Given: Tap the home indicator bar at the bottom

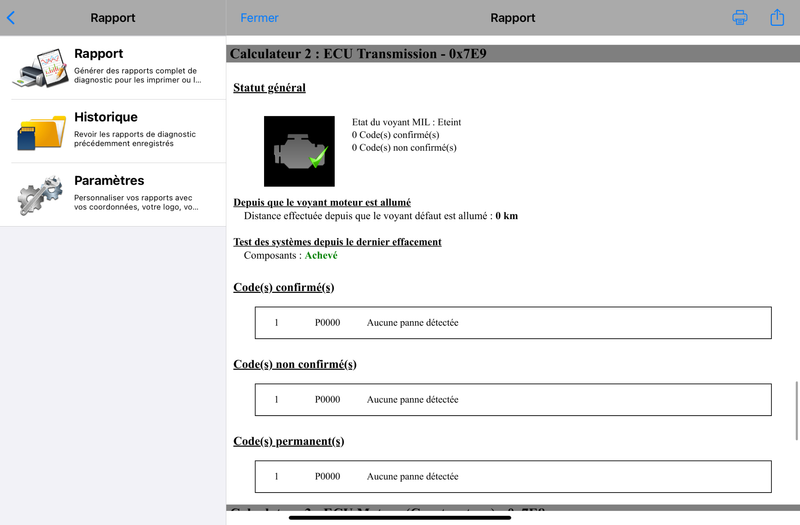Looking at the screenshot, I should click(x=399, y=518).
